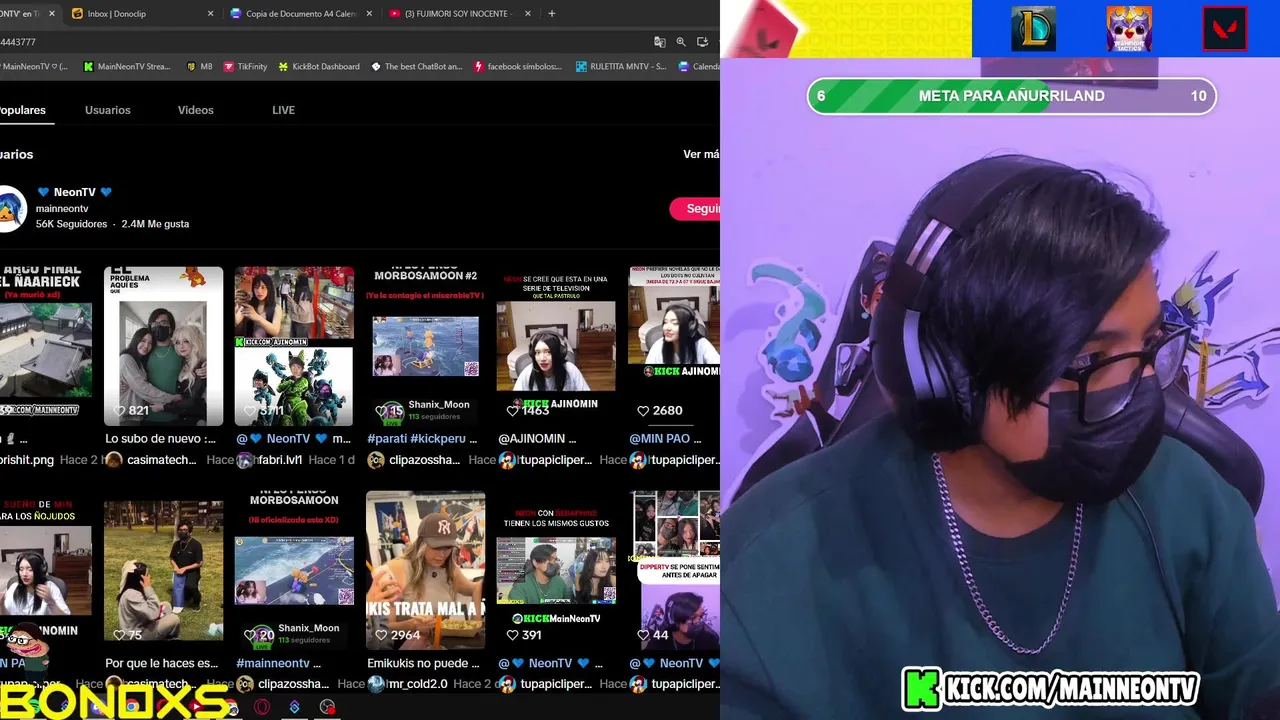This screenshot has width=1280, height=720.
Task: Select the LIVE search tab
Action: 284,110
